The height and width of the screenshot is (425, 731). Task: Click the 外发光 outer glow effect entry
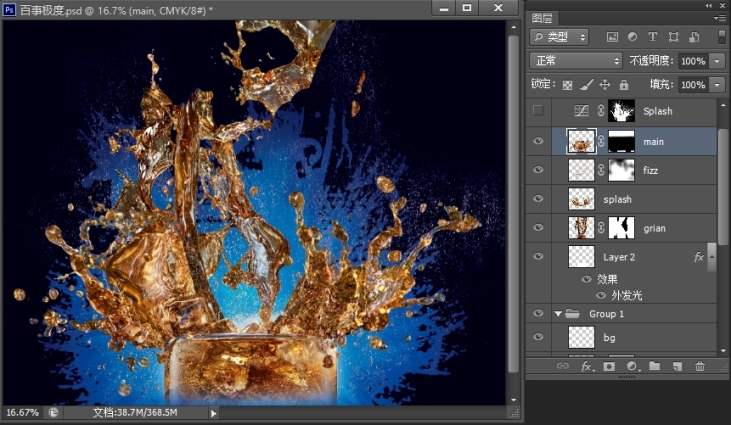pos(625,295)
